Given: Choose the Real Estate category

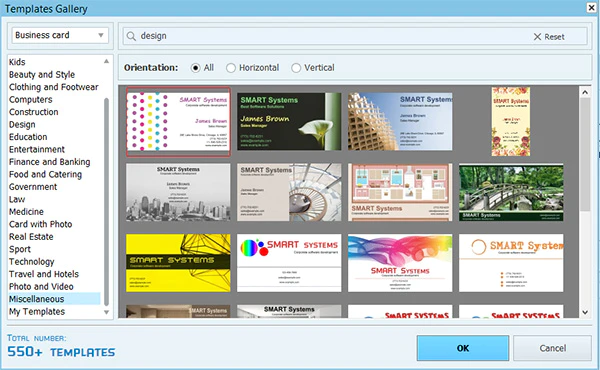Looking at the screenshot, I should [31, 237].
